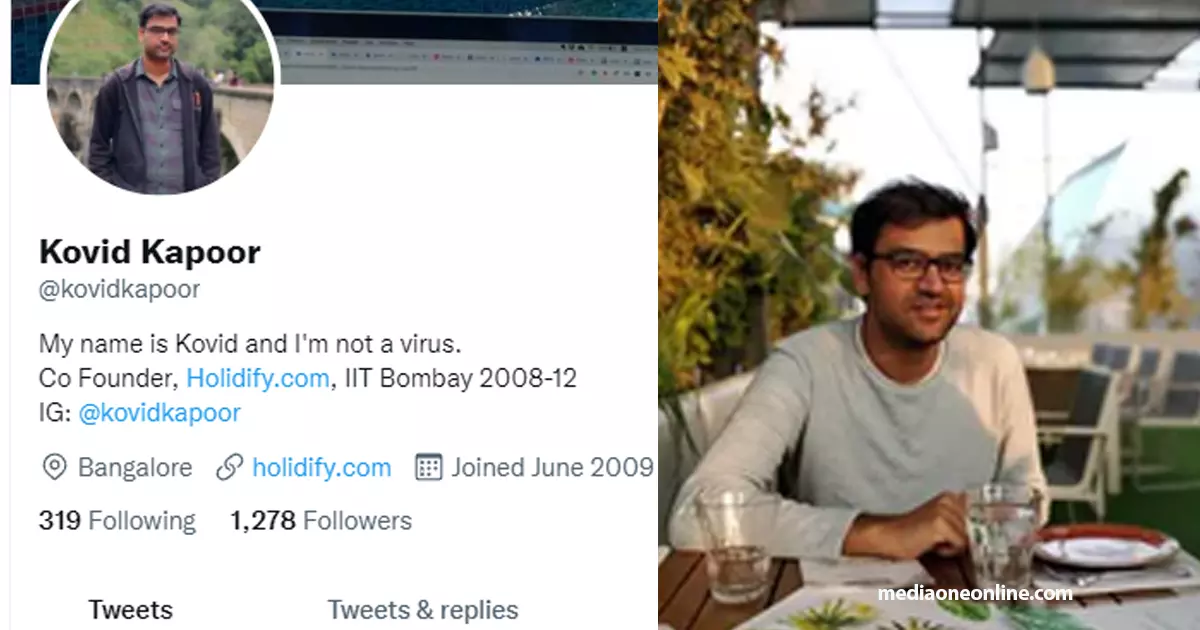Image resolution: width=1200 pixels, height=630 pixels.
Task: View the 319 Following list
Action: tap(117, 521)
